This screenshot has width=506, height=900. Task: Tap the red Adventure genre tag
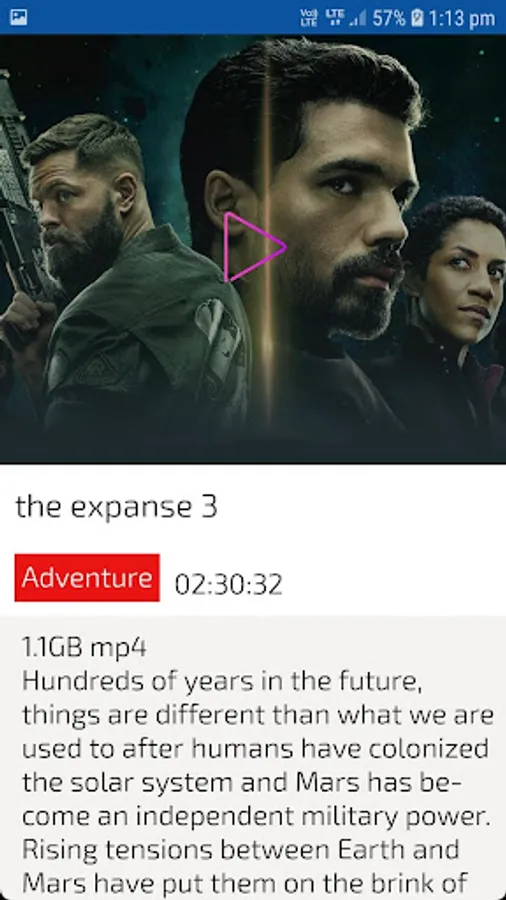point(87,577)
